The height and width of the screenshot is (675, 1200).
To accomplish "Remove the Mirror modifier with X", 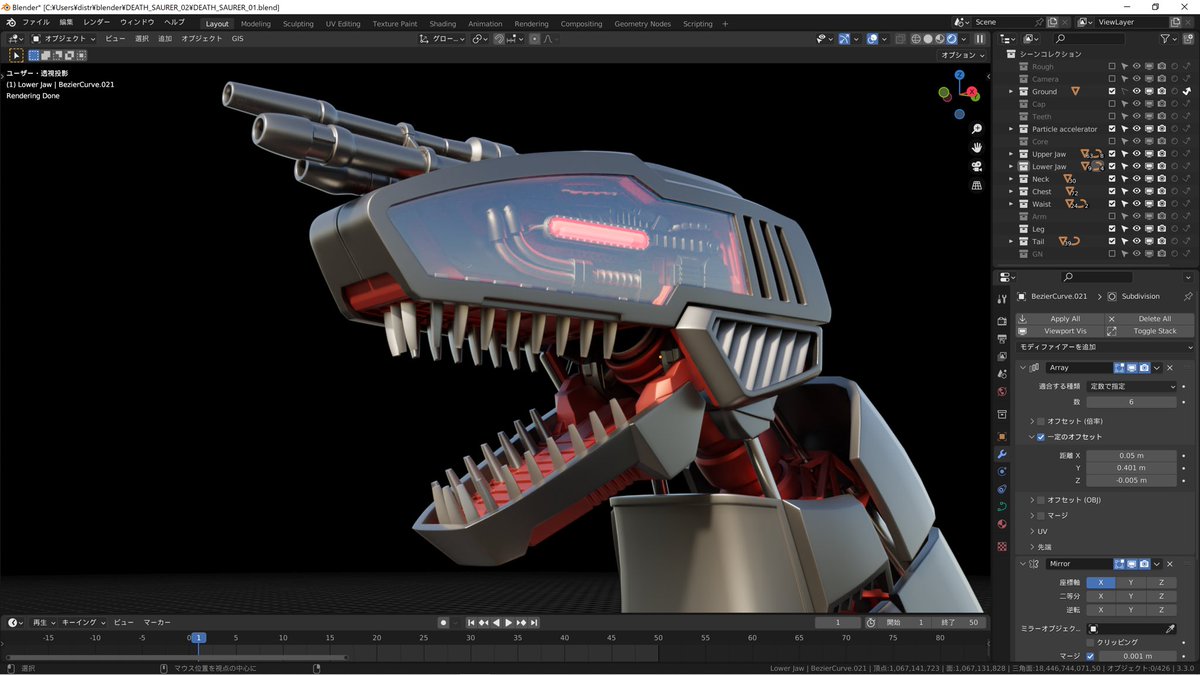I will 1169,564.
